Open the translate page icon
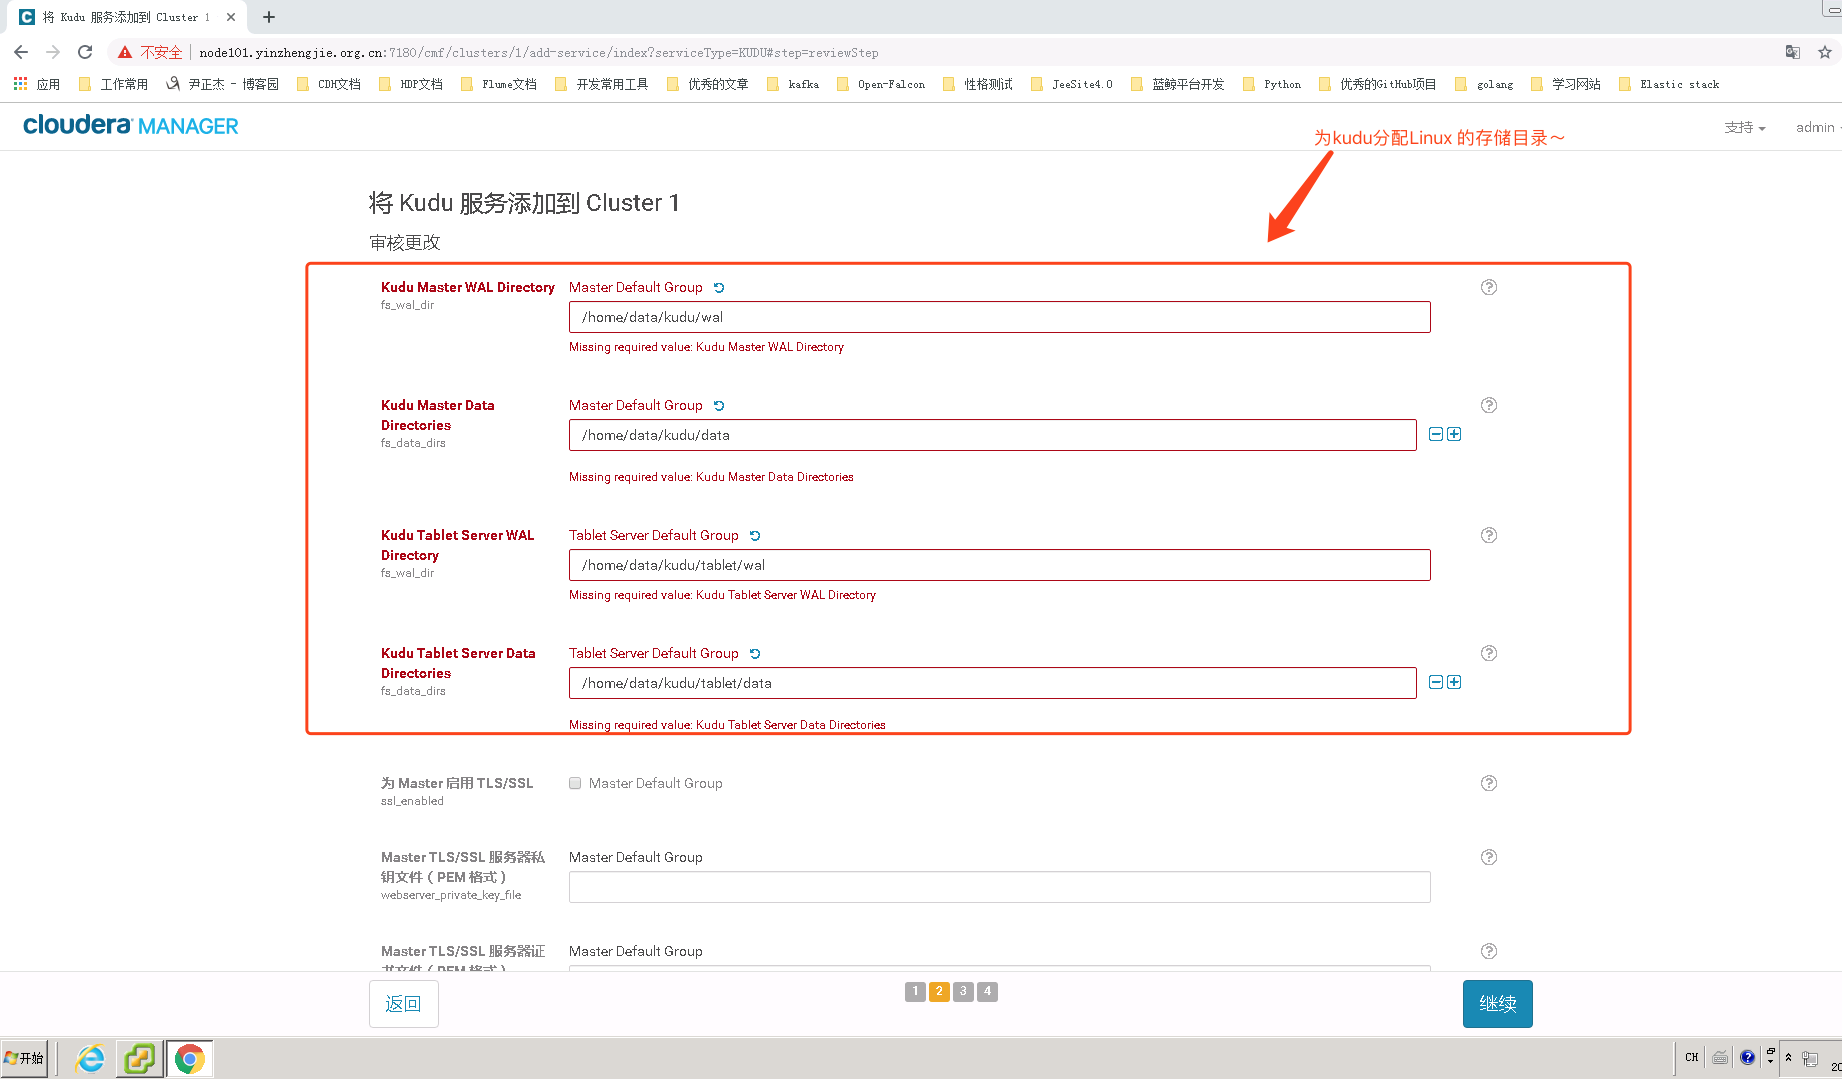This screenshot has width=1842, height=1079. pos(1793,52)
